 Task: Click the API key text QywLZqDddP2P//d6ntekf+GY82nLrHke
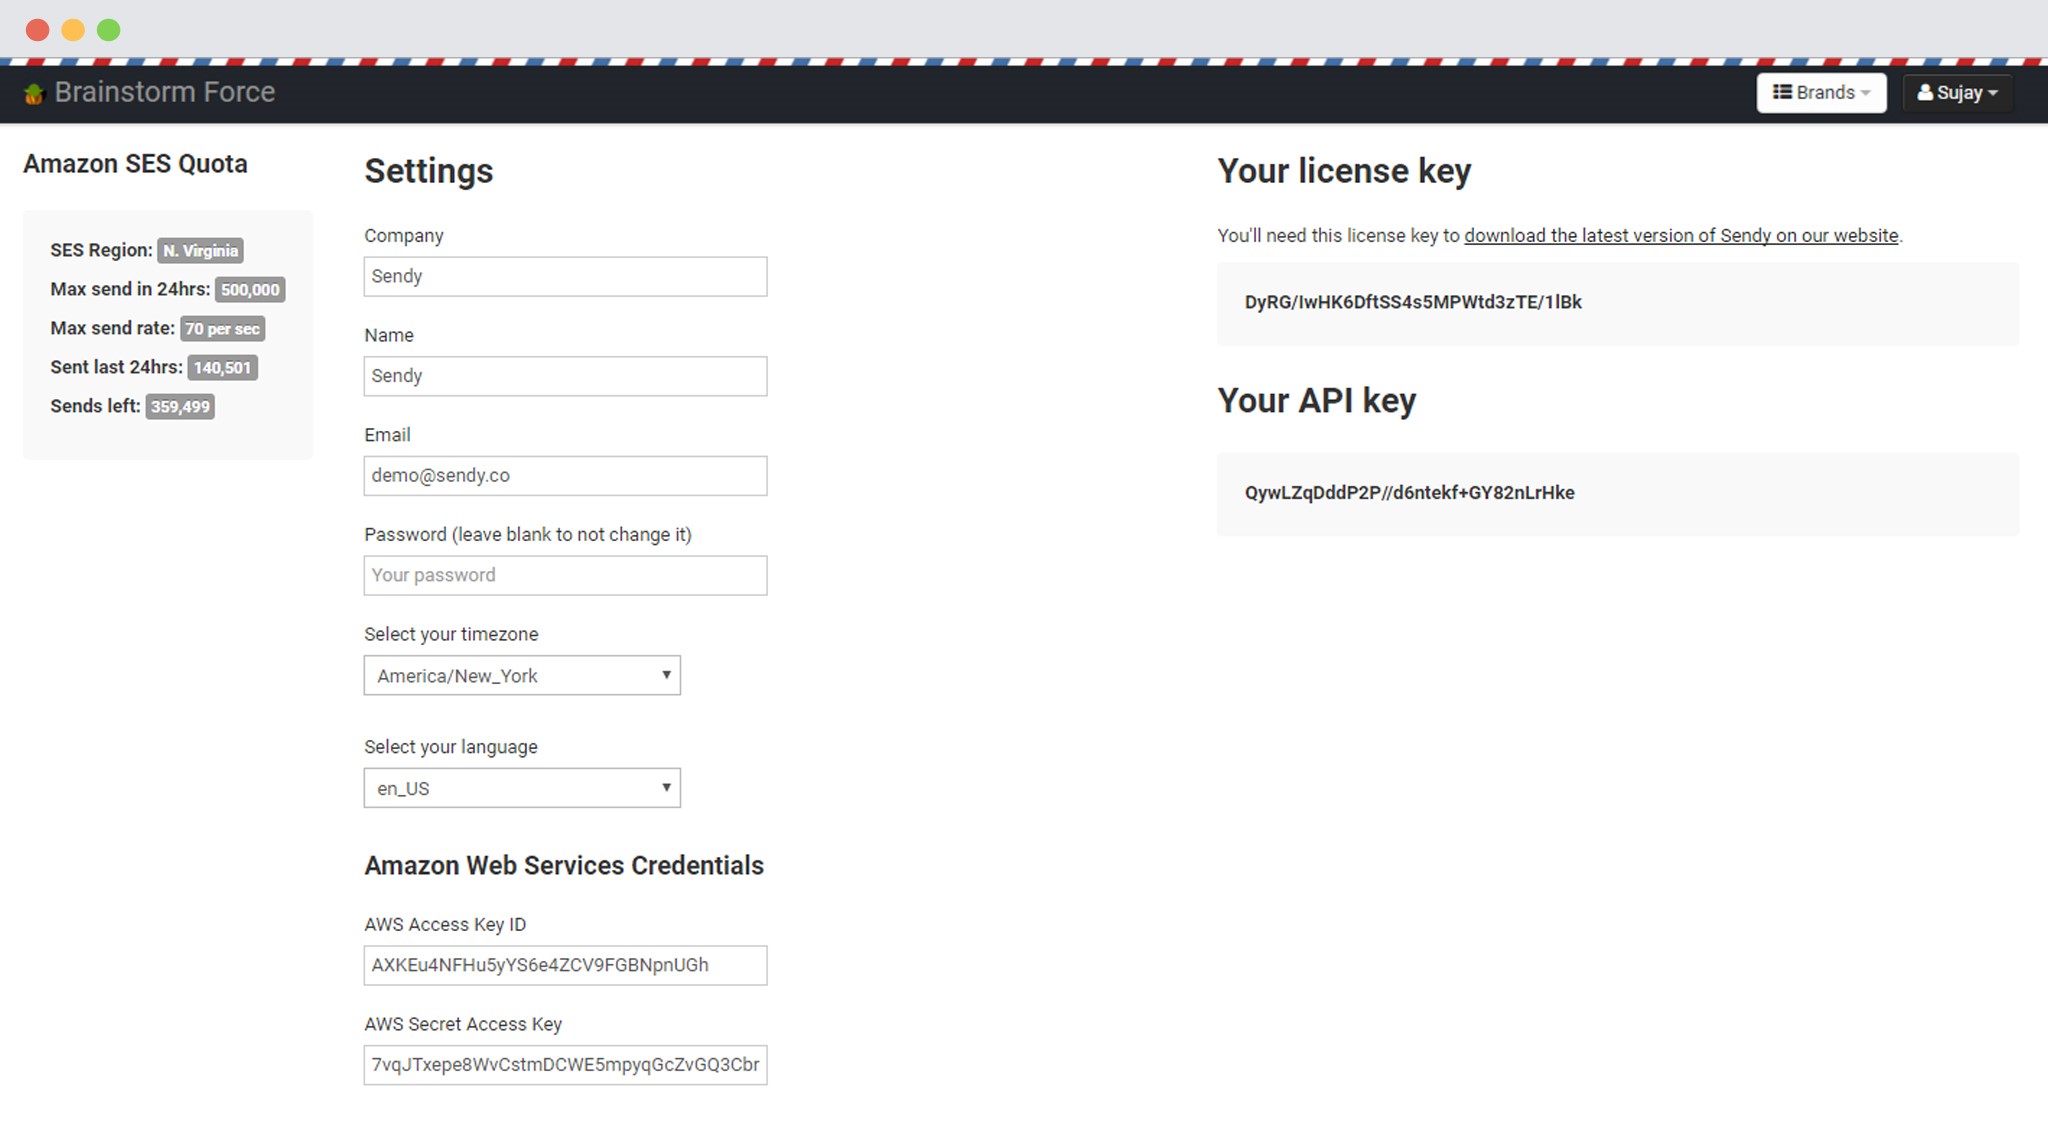[x=1409, y=493]
